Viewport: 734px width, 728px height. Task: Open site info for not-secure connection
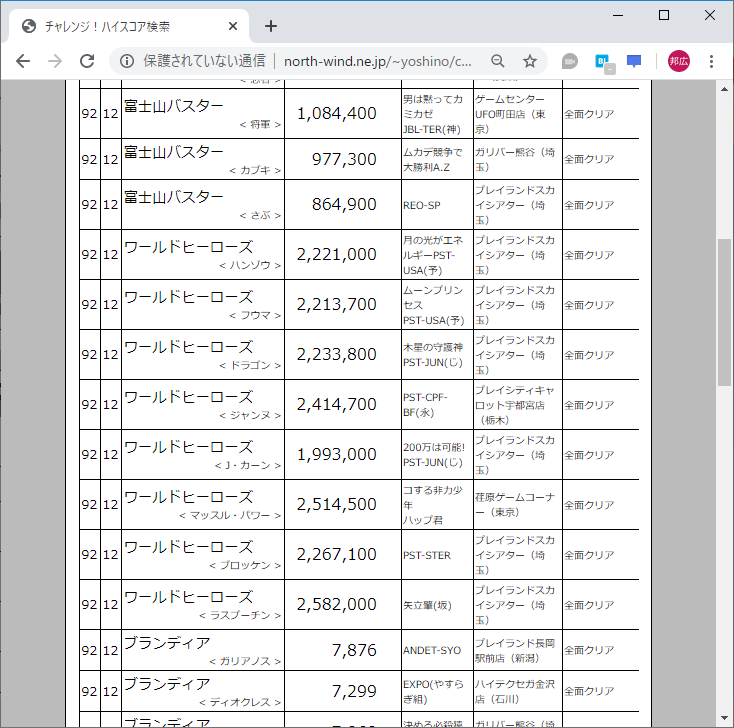(127, 61)
